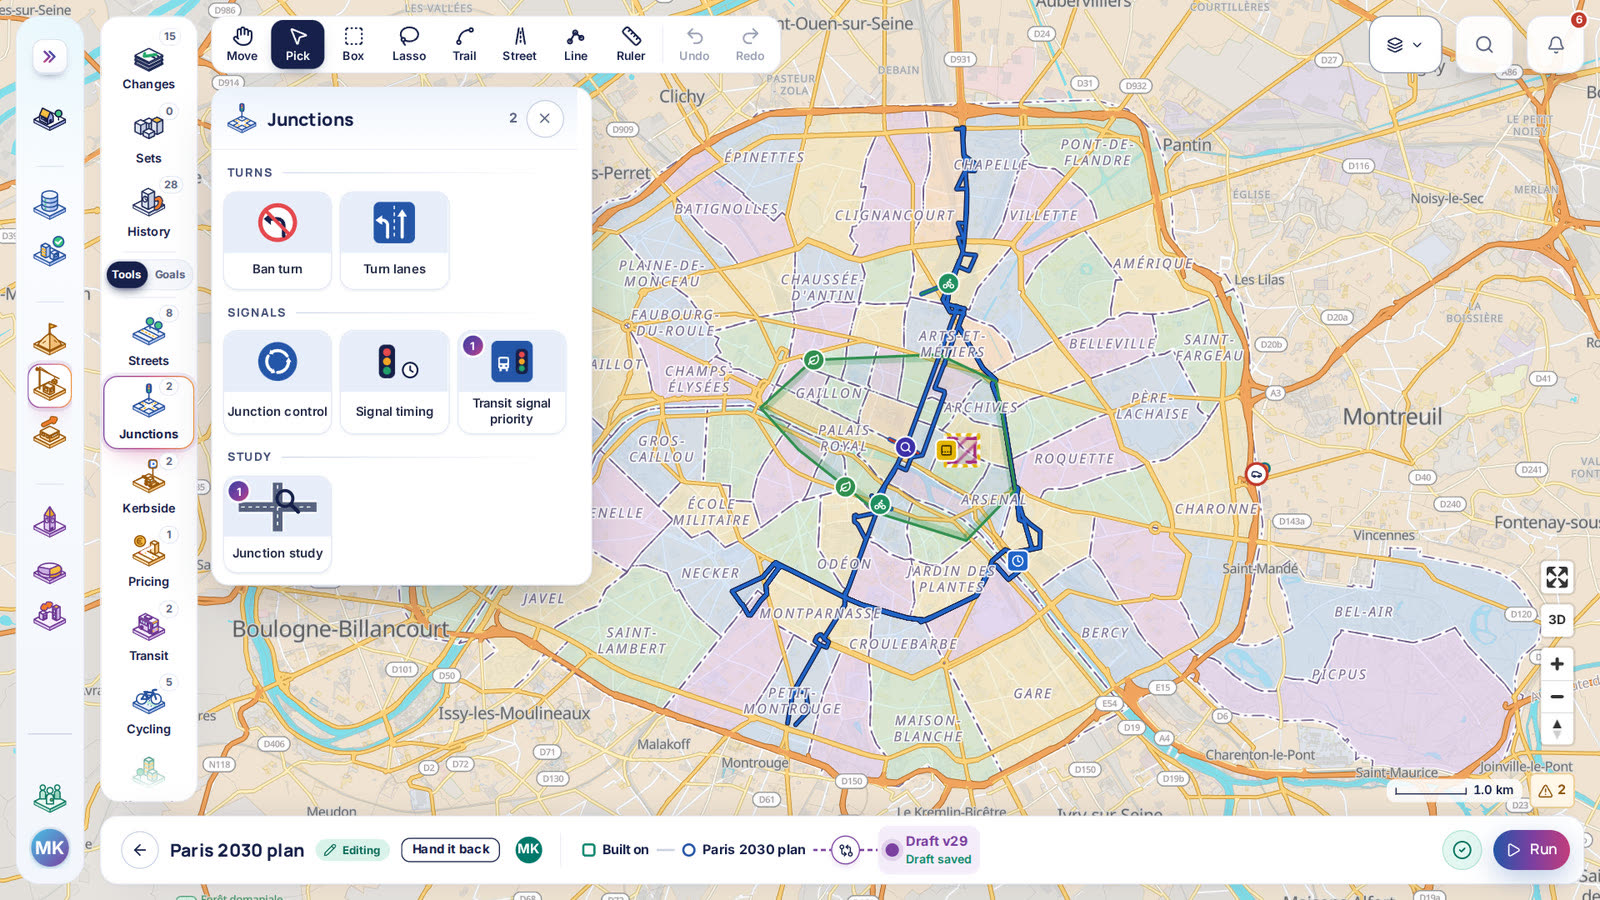Viewport: 1600px width, 900px height.
Task: Reset map north with compass
Action: click(1557, 728)
